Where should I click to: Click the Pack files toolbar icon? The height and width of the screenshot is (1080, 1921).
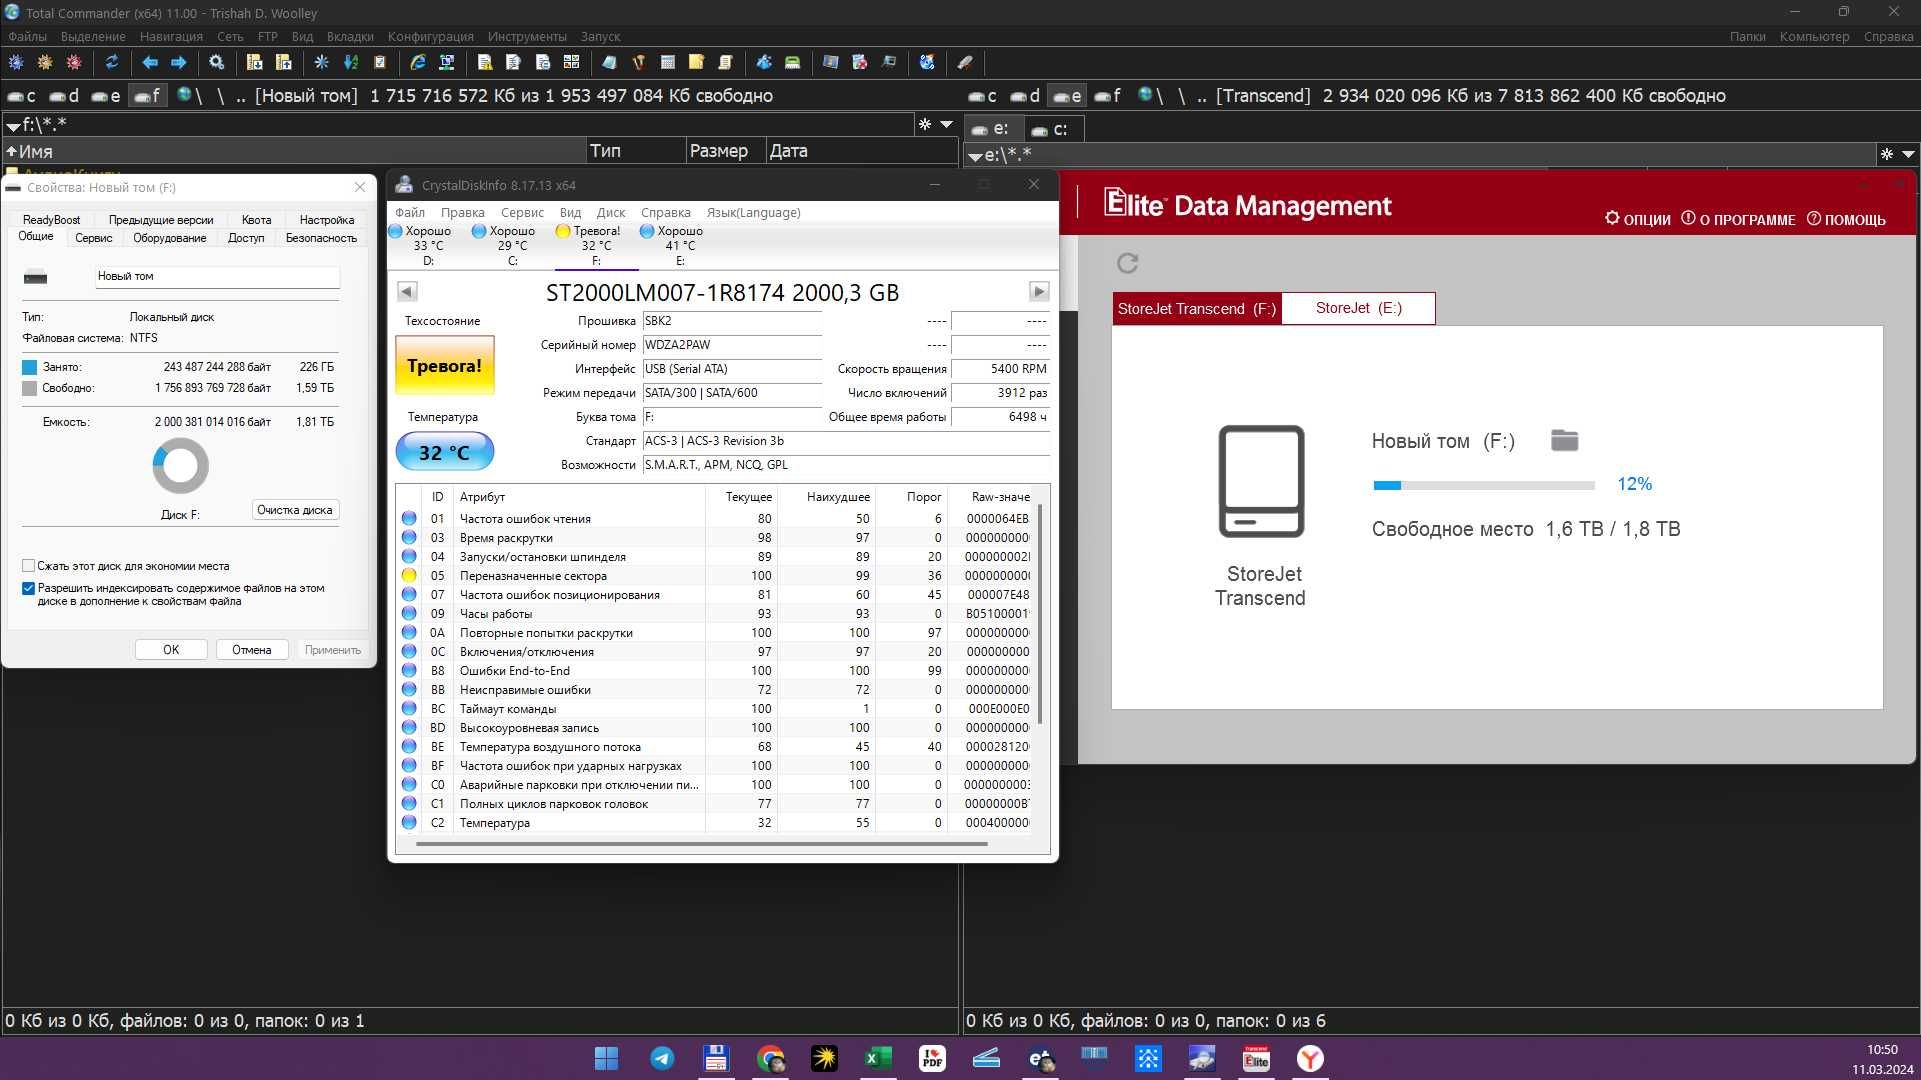click(254, 62)
